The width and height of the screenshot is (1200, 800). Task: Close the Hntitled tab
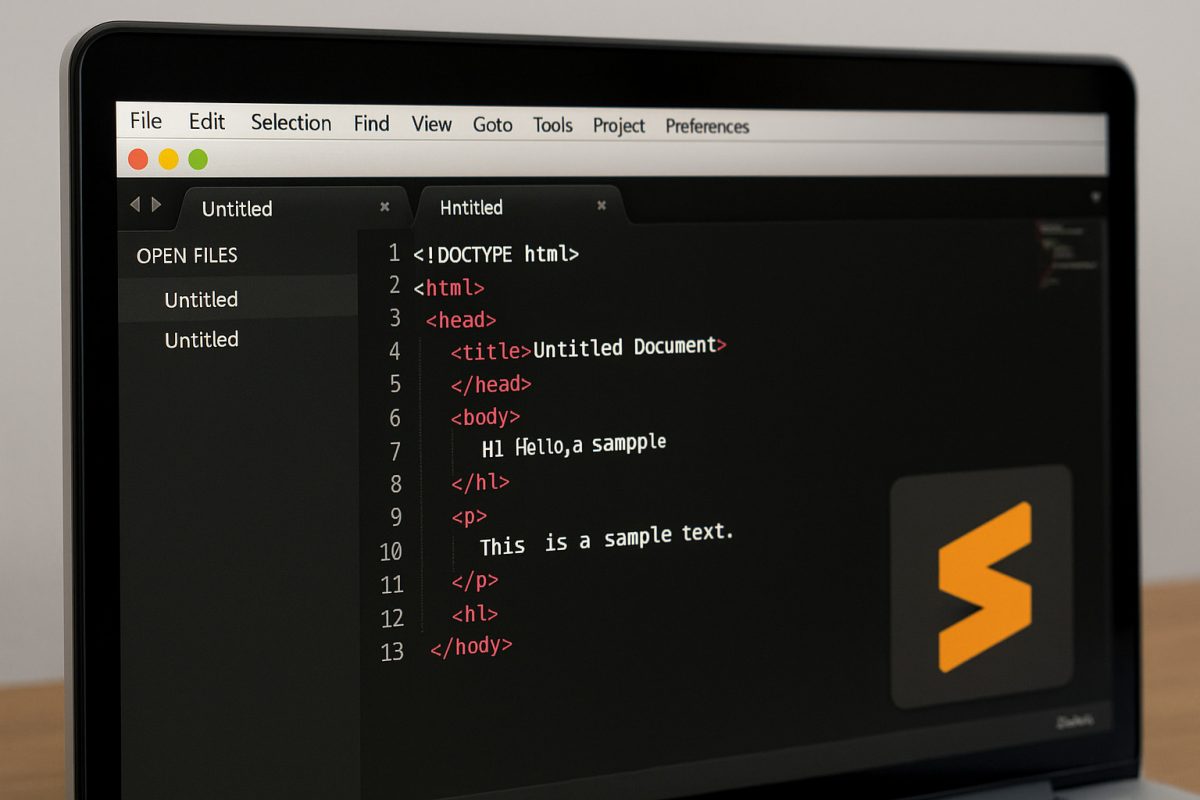pos(602,206)
